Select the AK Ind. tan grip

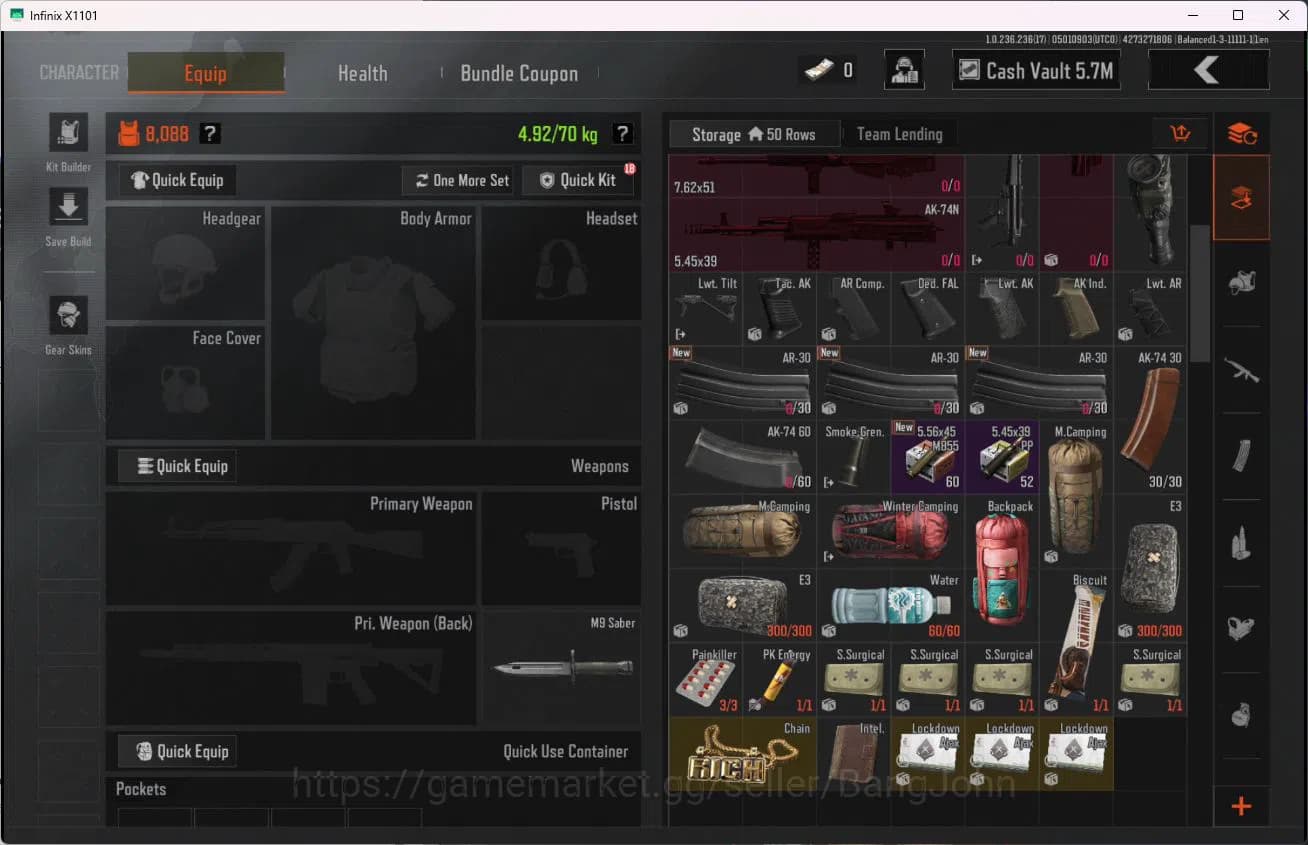(1076, 309)
